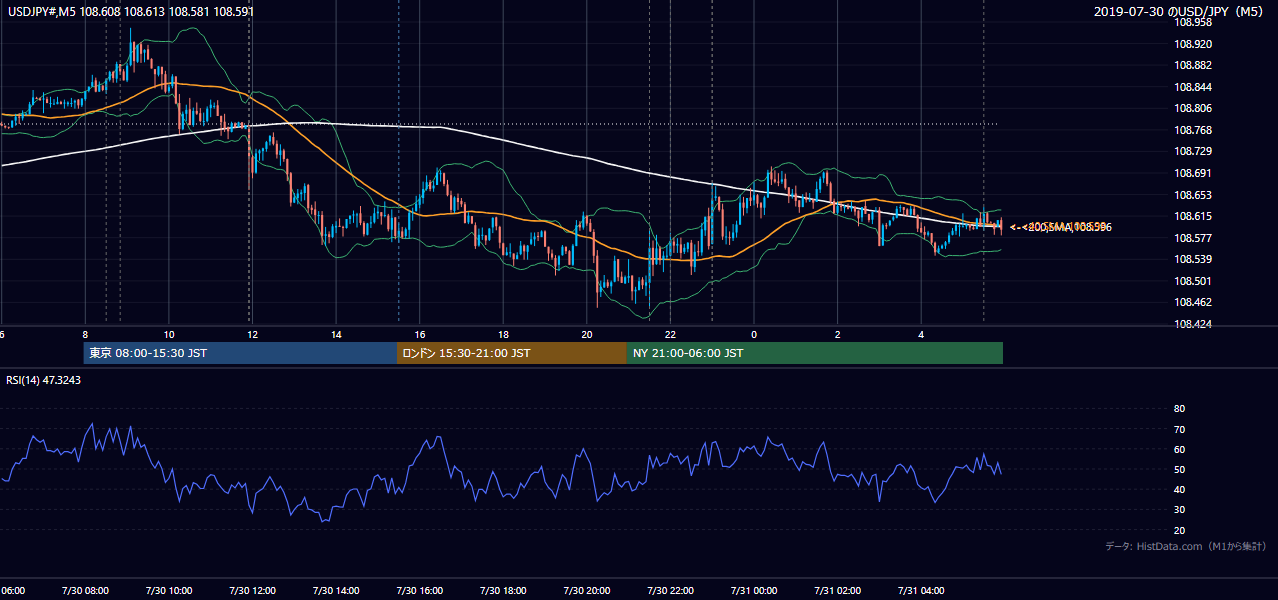
Task: Click the RSI(14) 47.3243 indicator label
Action: 43,380
